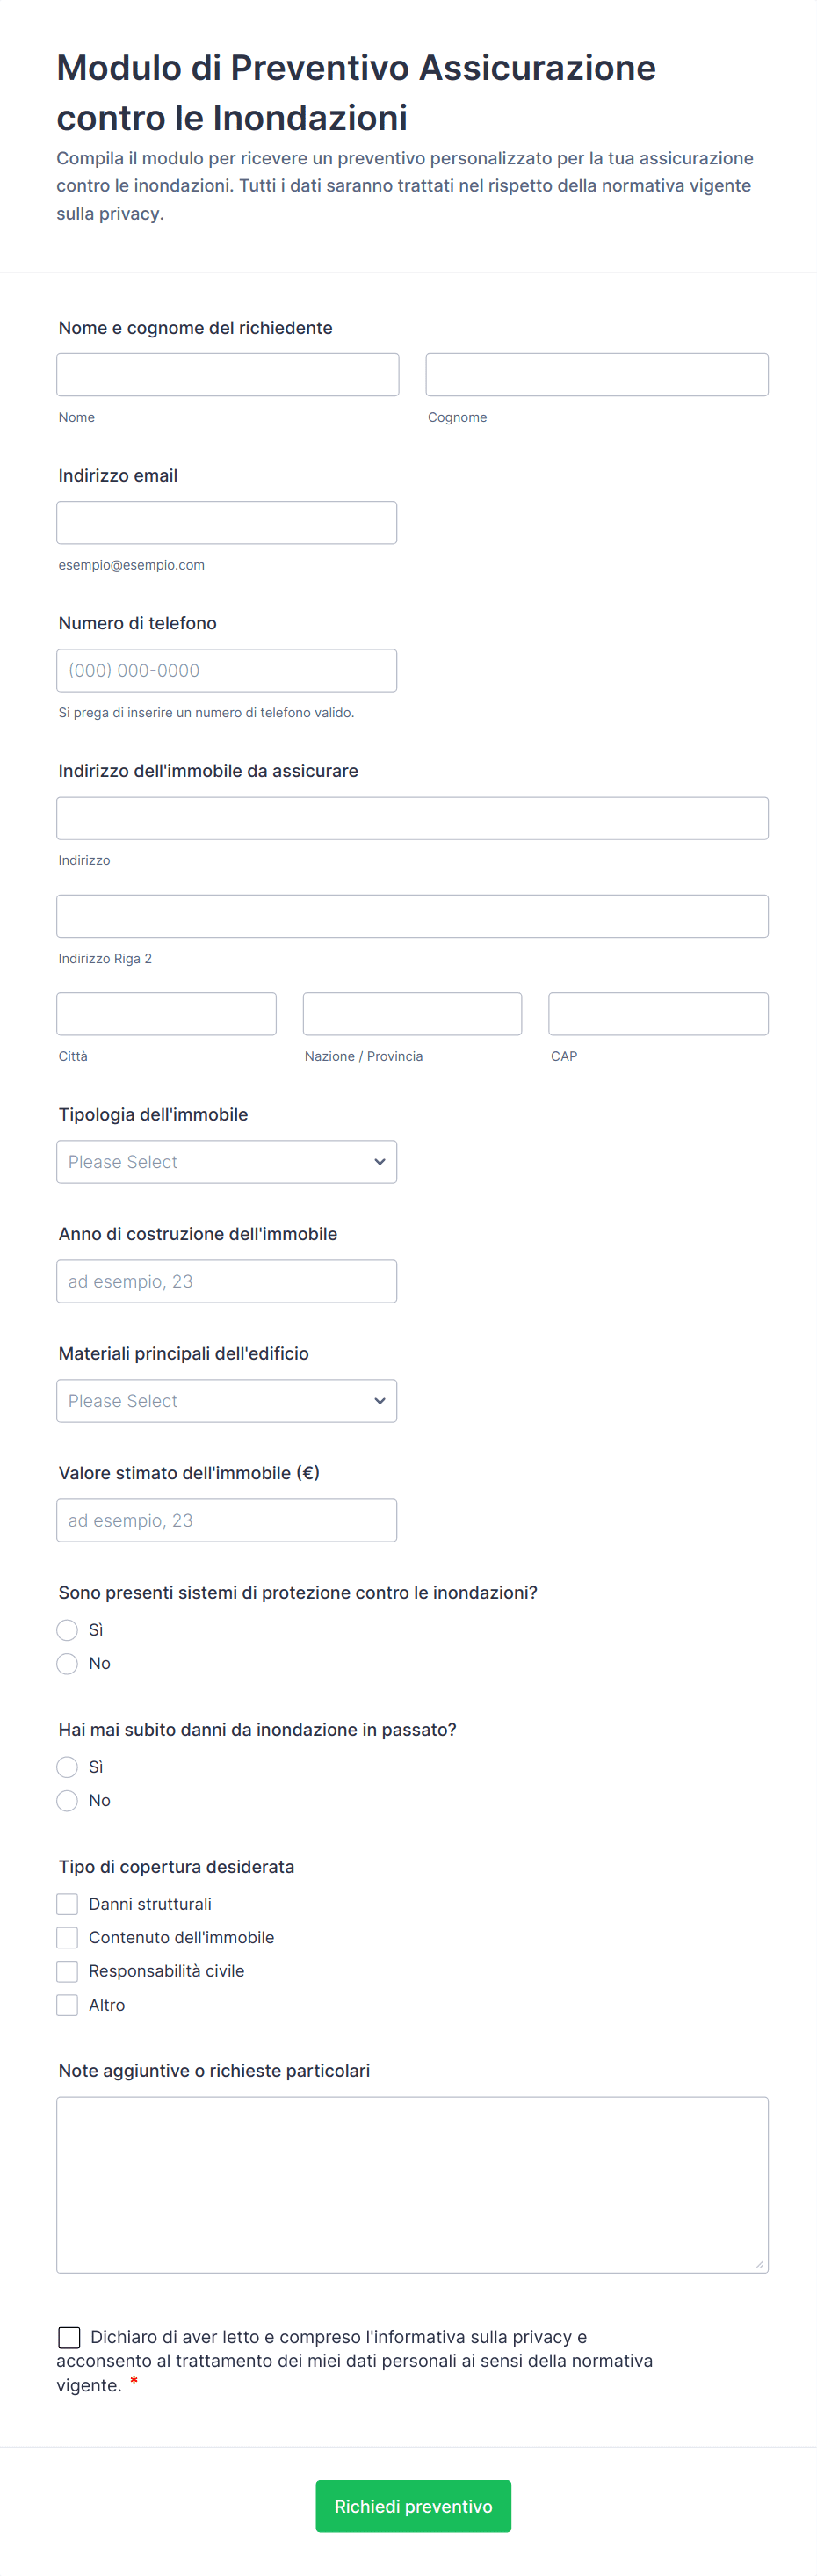Select the CAP postal code field
This screenshot has width=817, height=2576.
click(658, 1013)
